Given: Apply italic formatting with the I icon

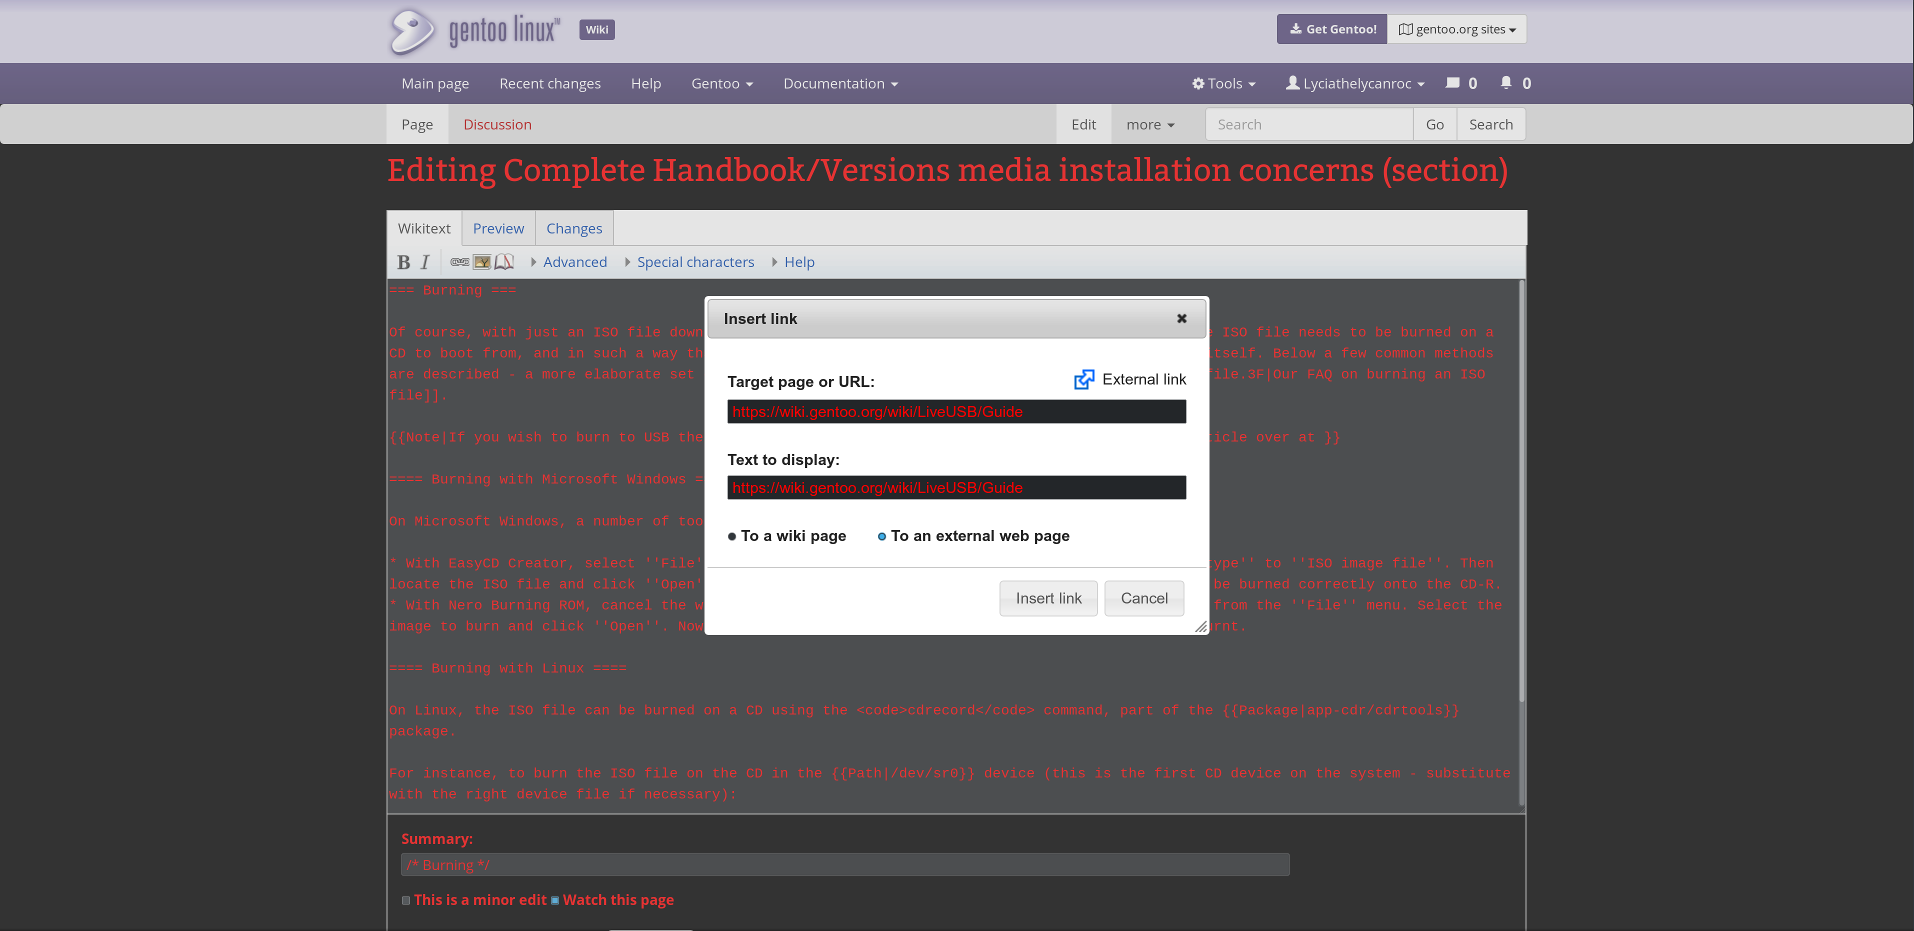Looking at the screenshot, I should [425, 262].
